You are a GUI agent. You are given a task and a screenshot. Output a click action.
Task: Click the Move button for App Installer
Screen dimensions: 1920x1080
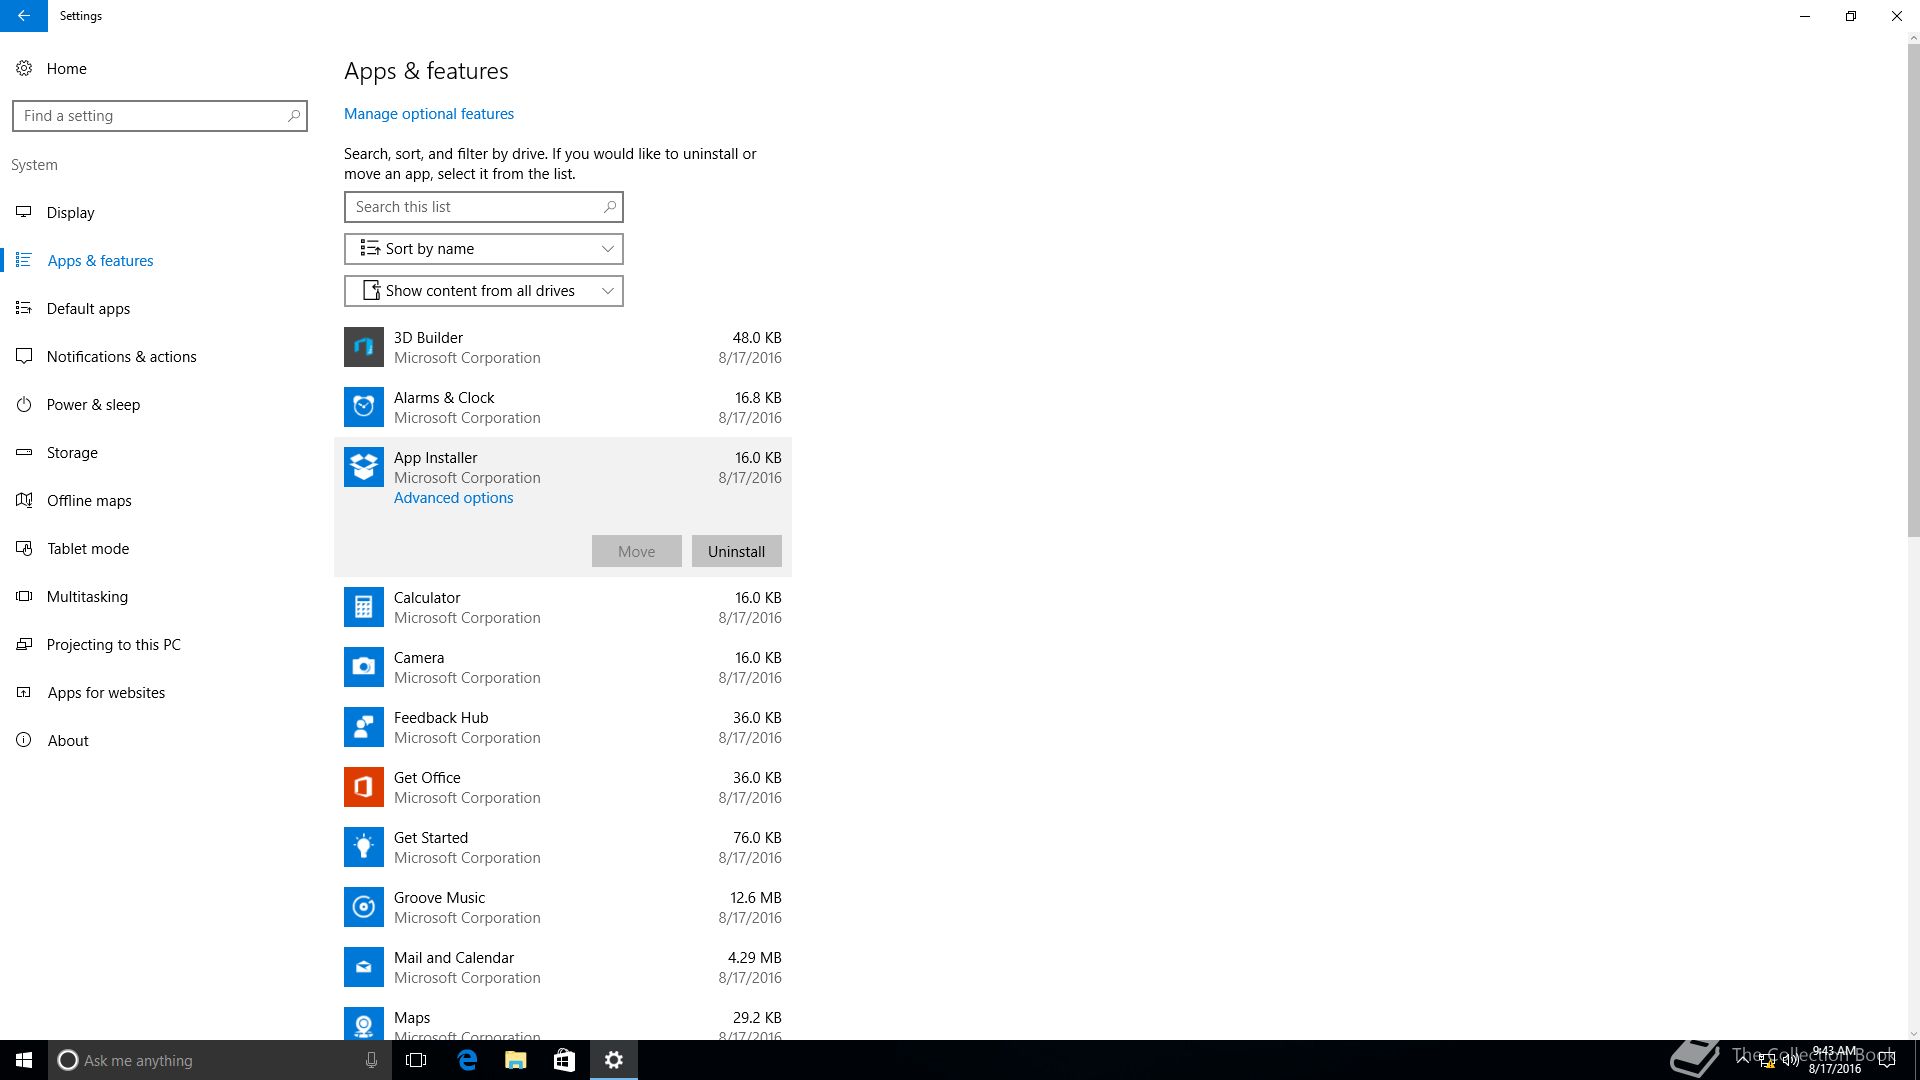(x=637, y=551)
